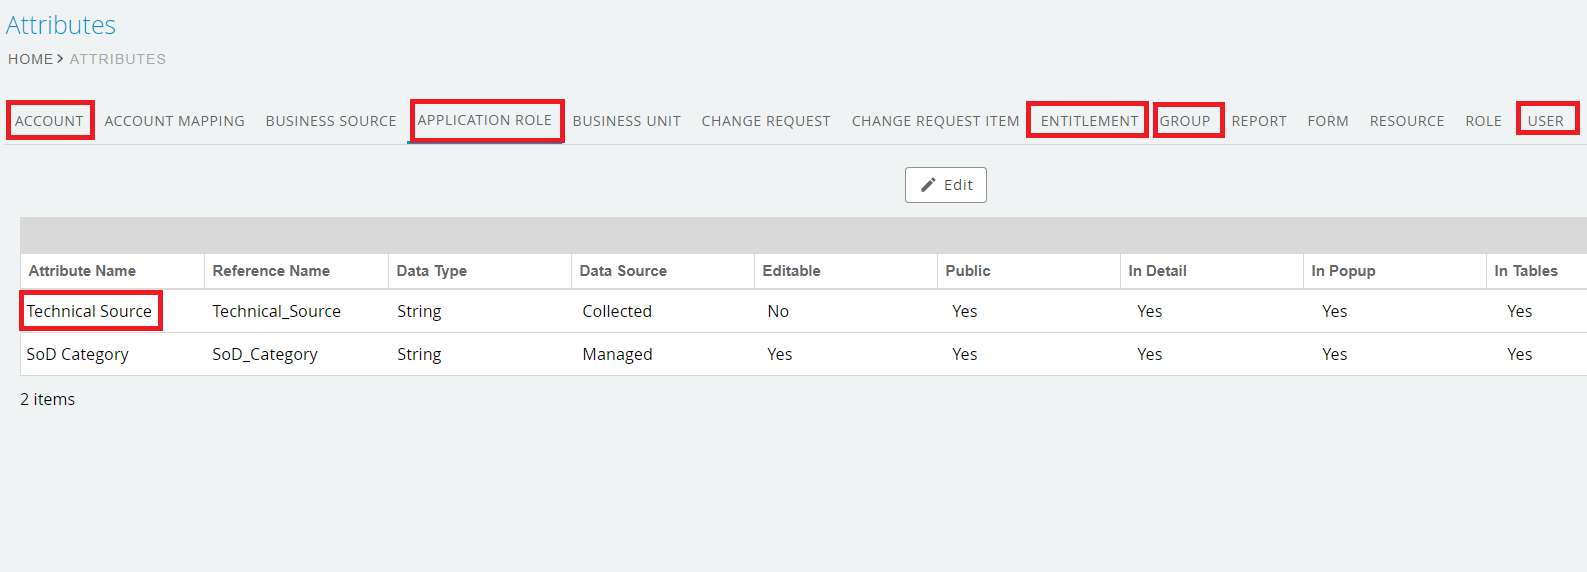This screenshot has width=1587, height=572.
Task: Open the Change Request Item tab
Action: [935, 121]
